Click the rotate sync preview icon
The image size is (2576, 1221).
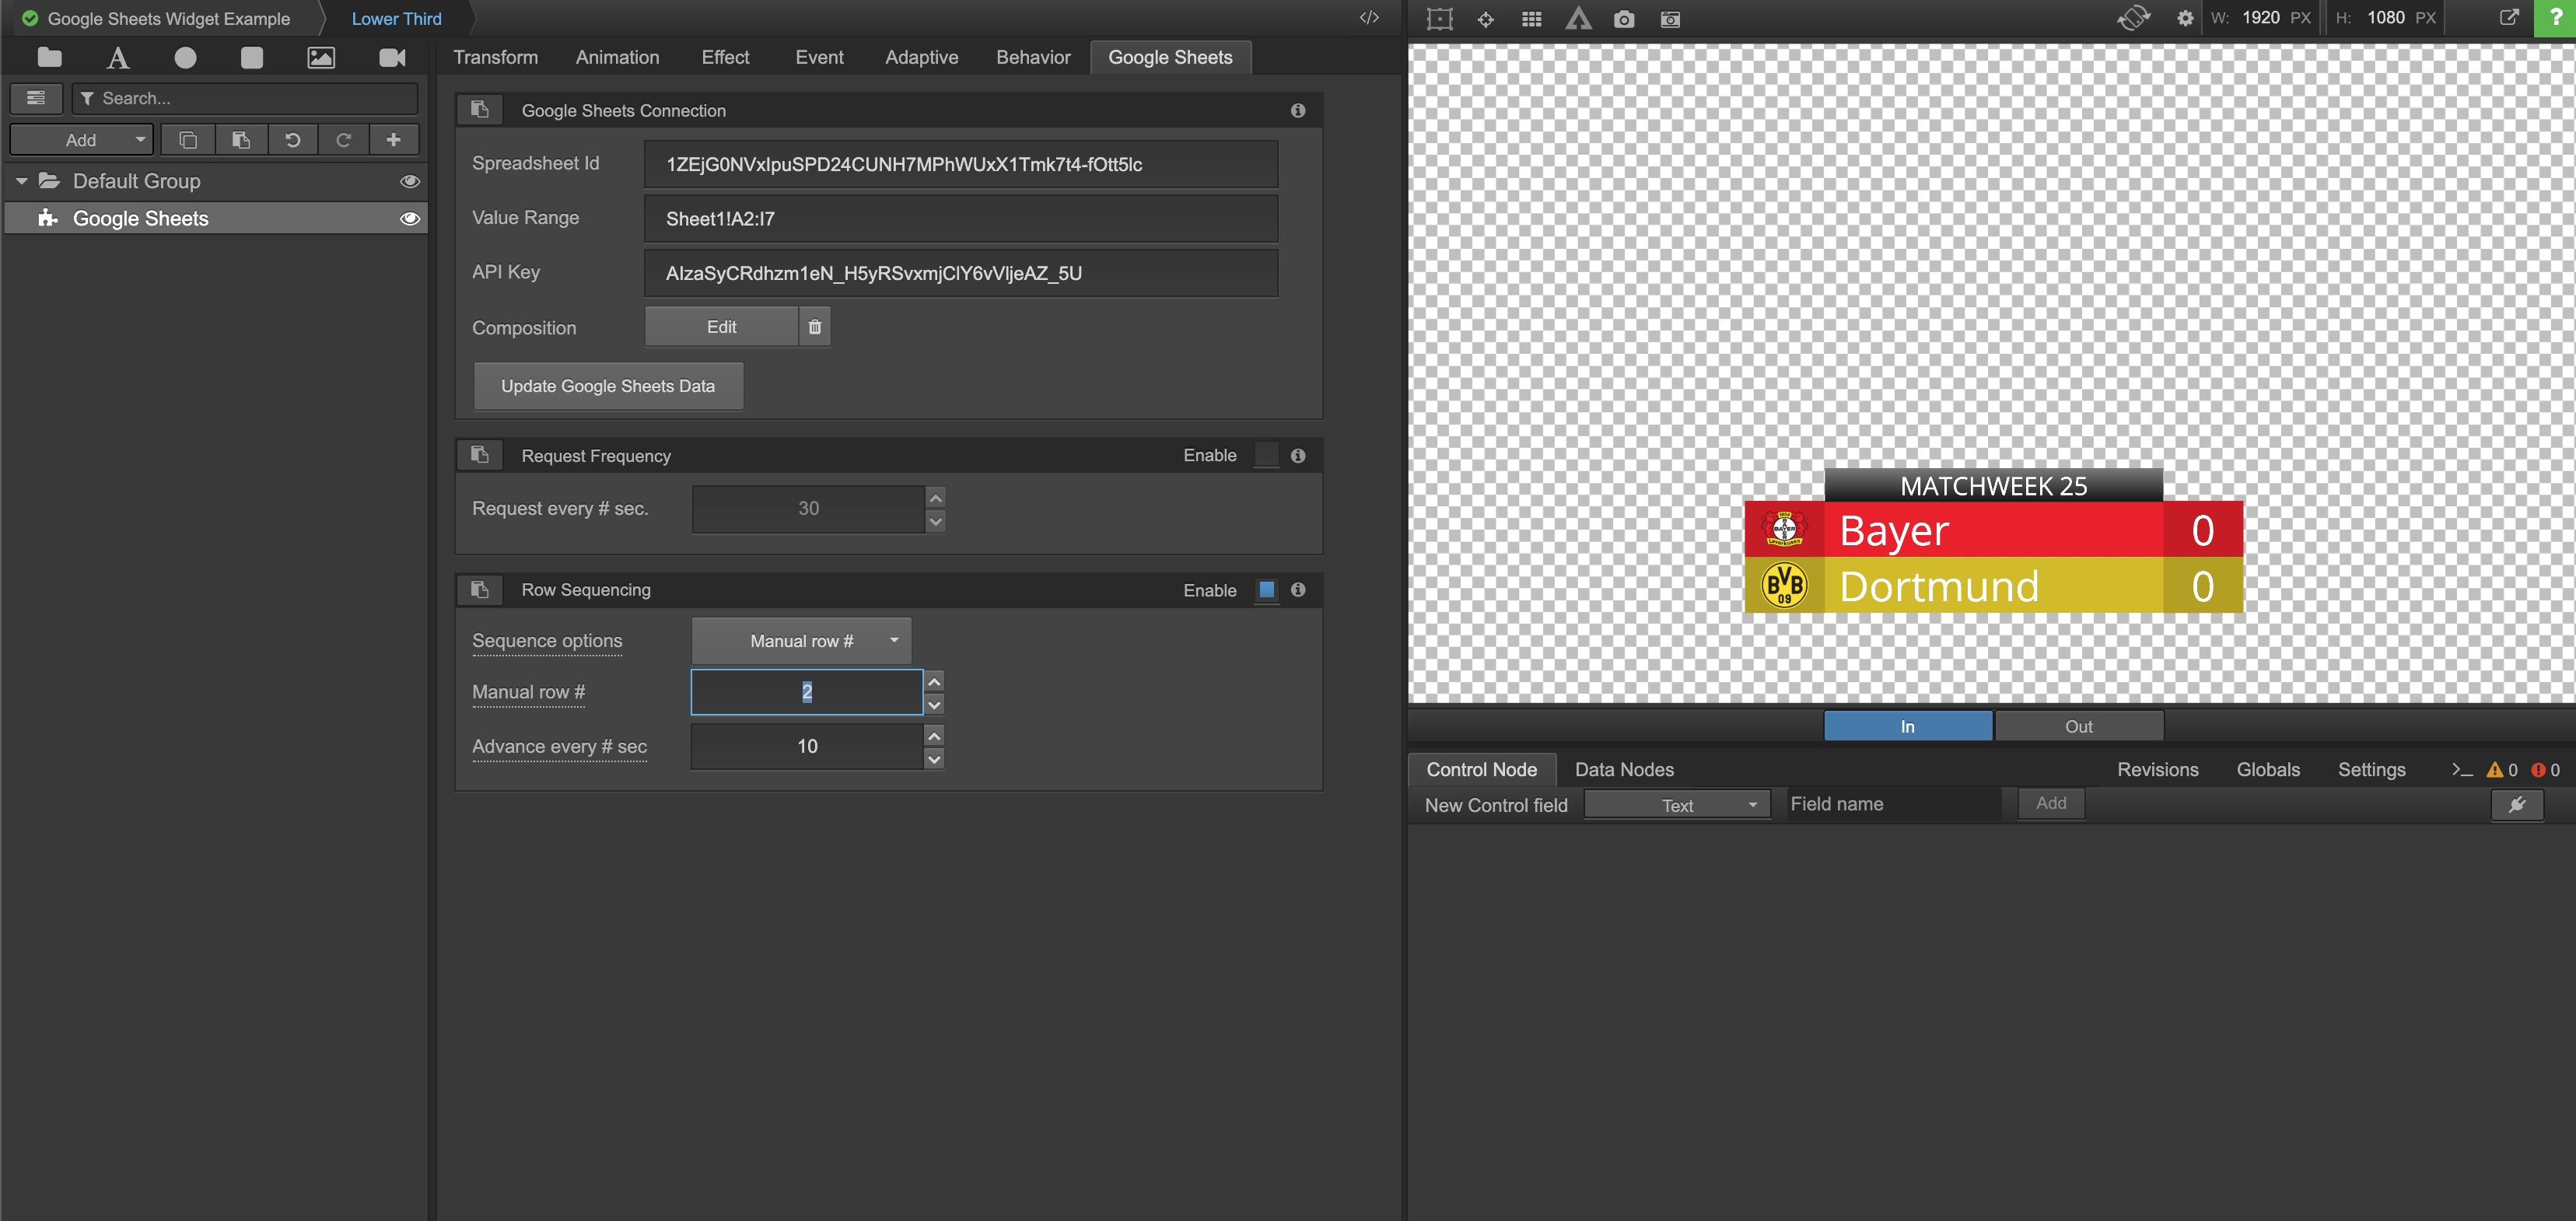tap(2133, 18)
